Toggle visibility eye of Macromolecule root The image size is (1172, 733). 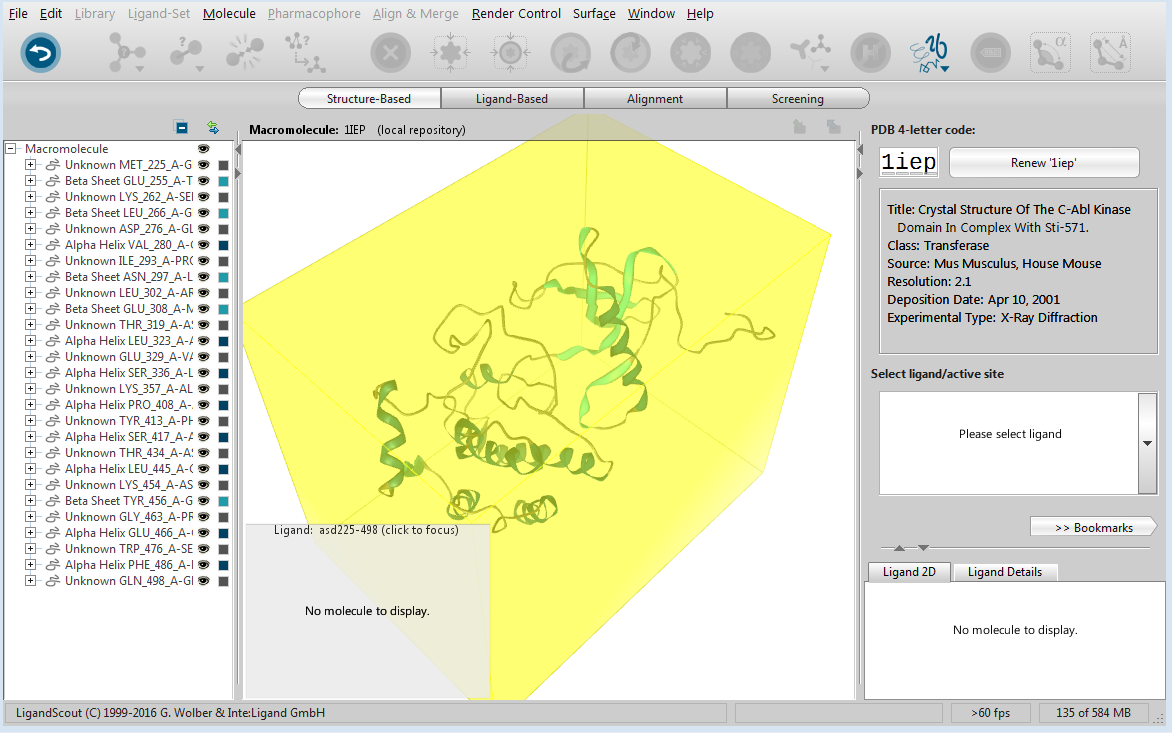click(203, 149)
